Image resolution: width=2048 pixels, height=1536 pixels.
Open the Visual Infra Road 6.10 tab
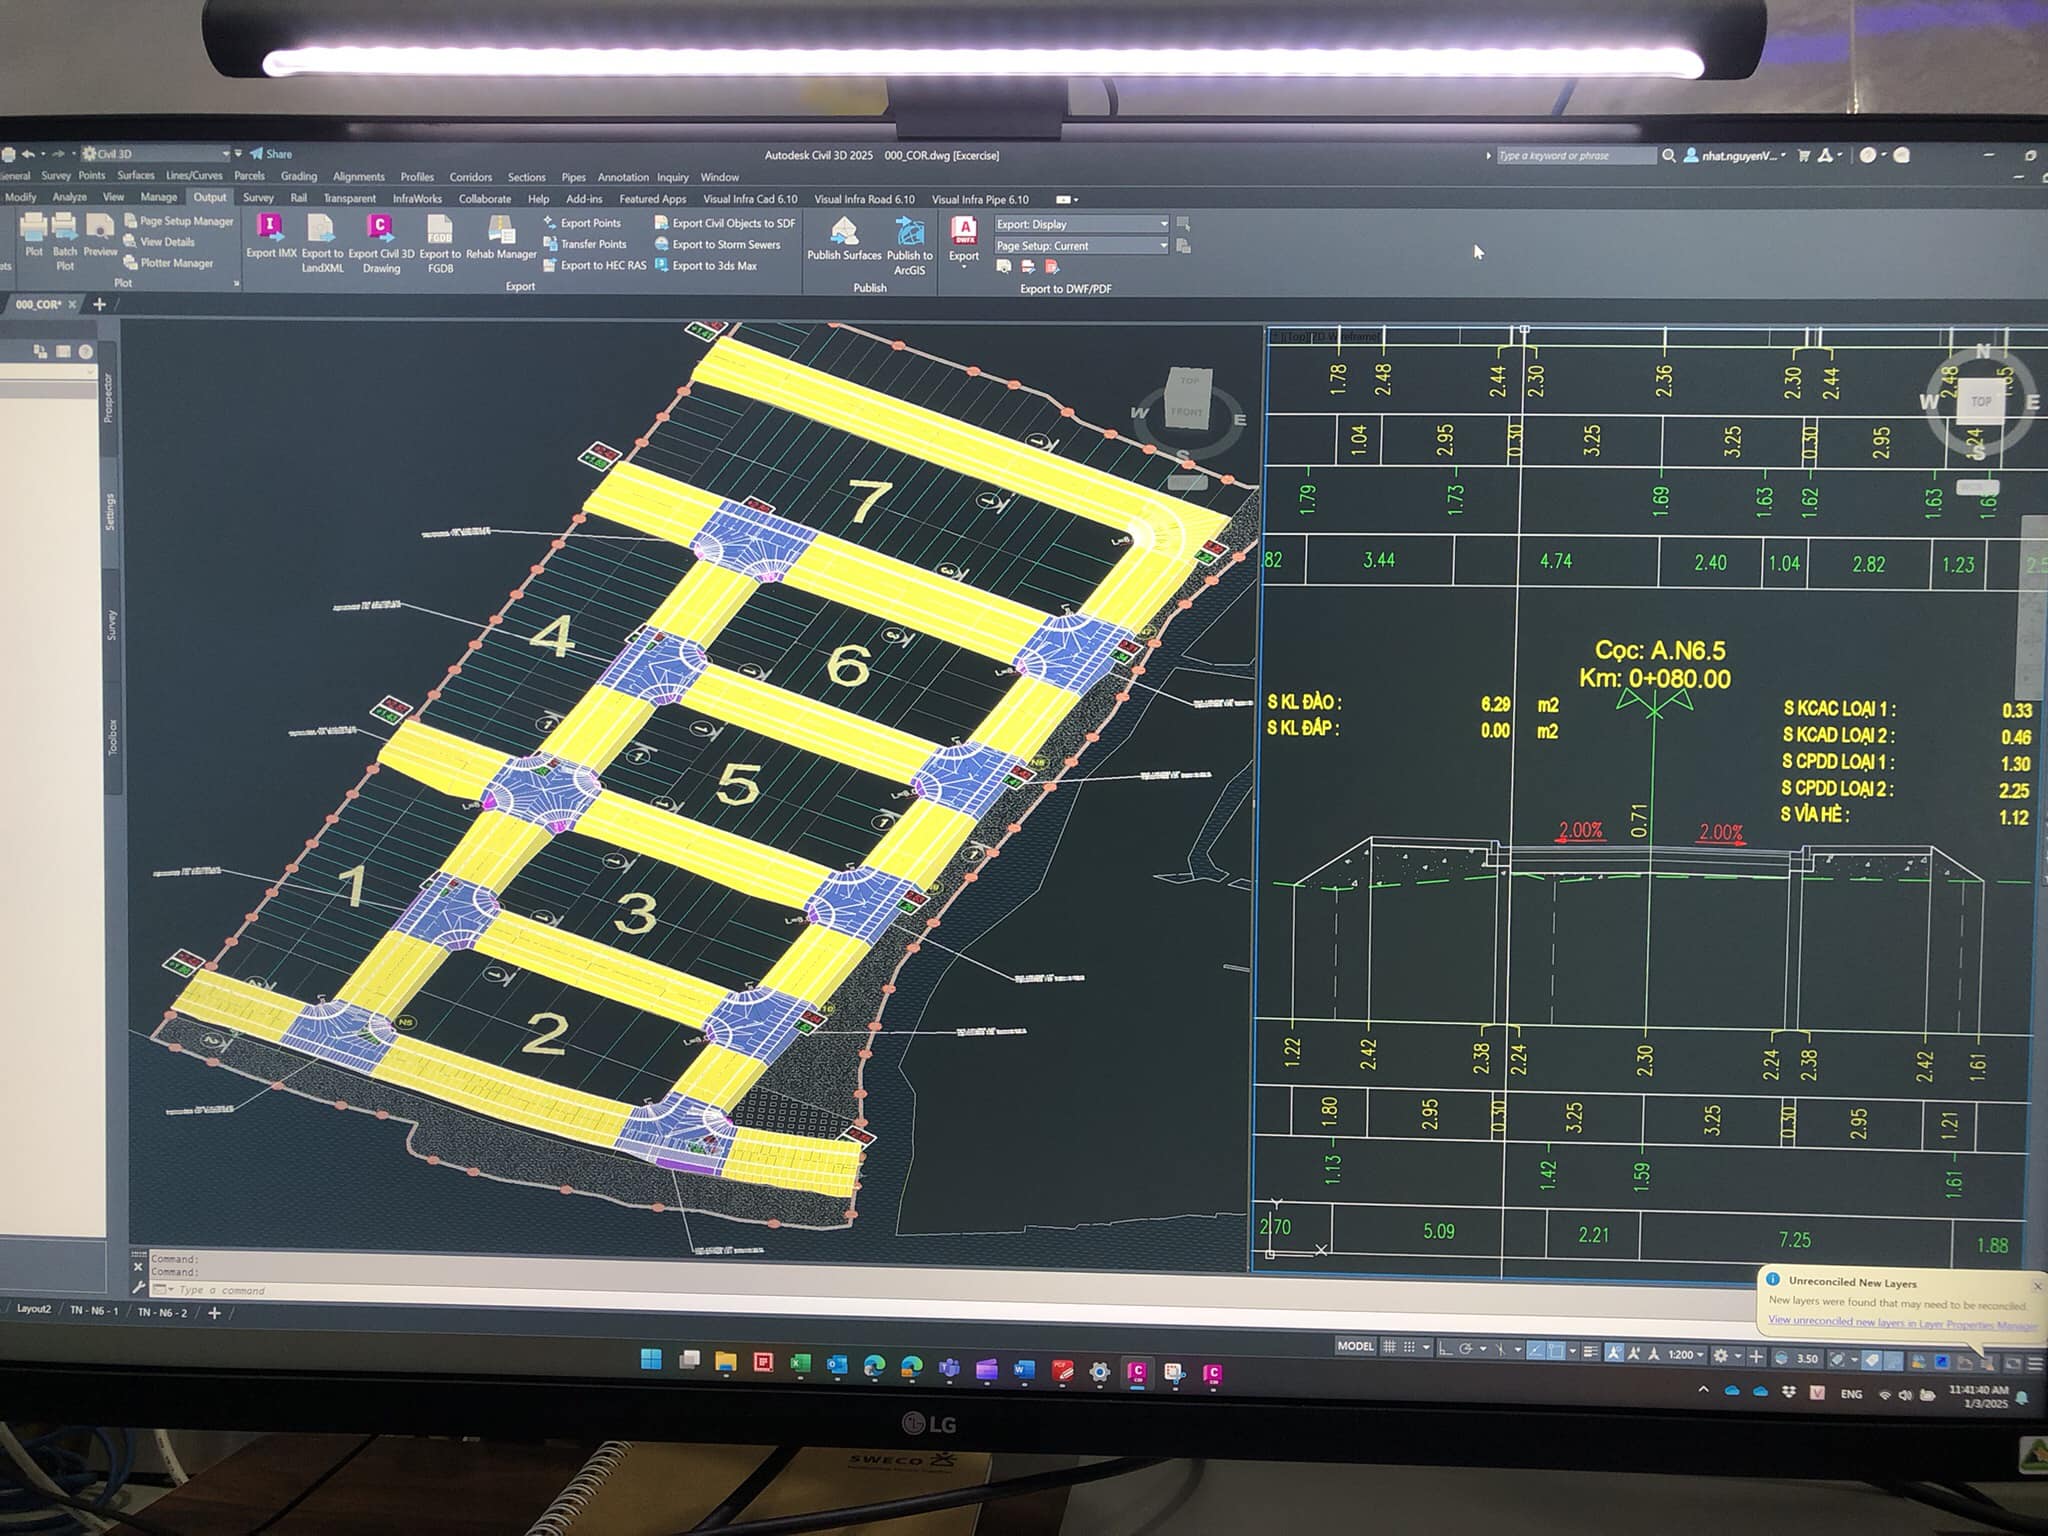point(865,200)
